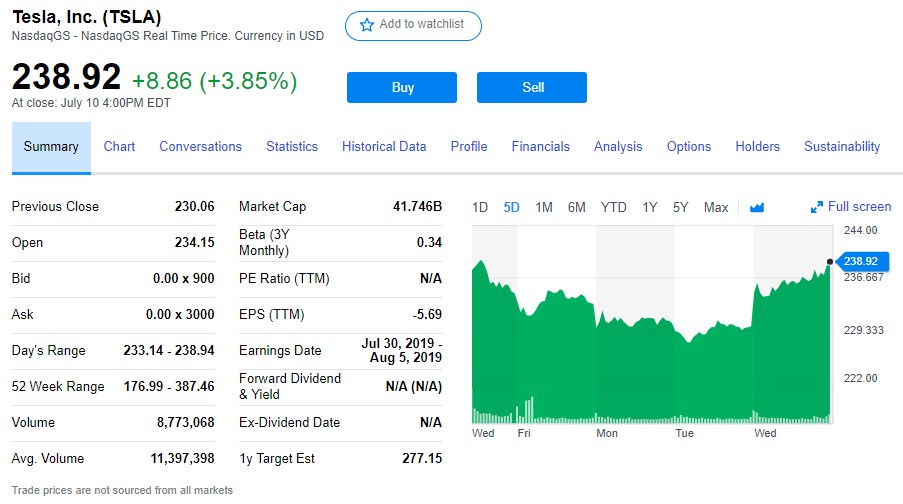The image size is (903, 504).
Task: Click the Fri label on the chart axis
Action: 524,433
